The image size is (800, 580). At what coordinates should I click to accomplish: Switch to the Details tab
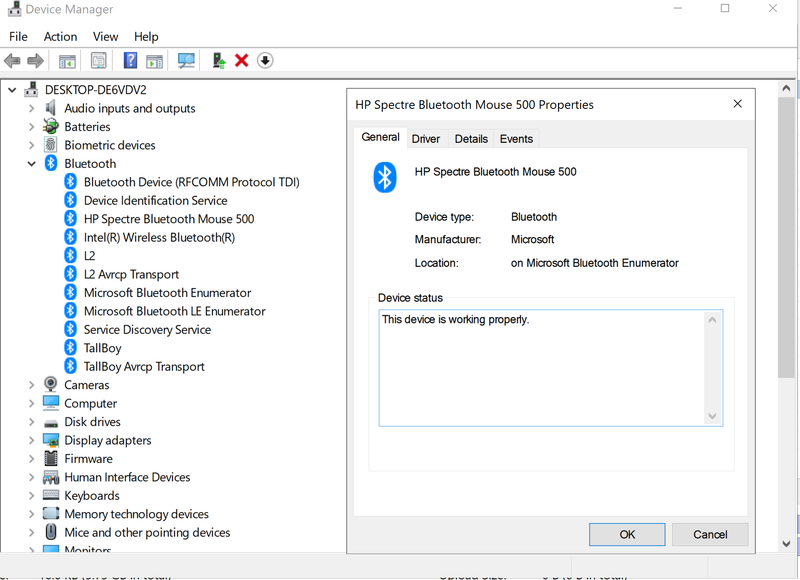coord(471,139)
